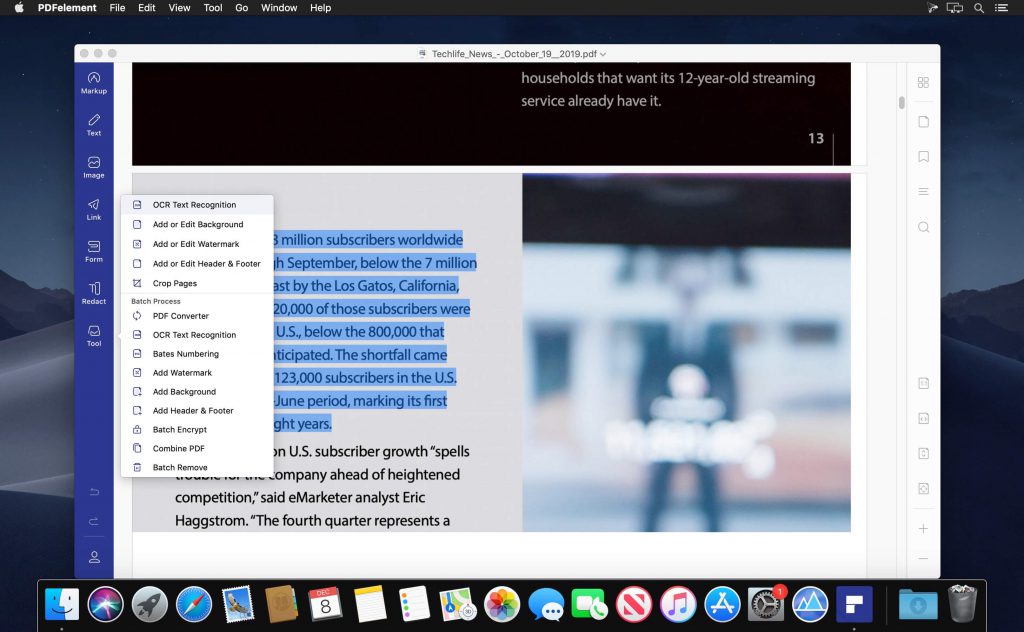Open the annotations list panel

click(x=922, y=191)
